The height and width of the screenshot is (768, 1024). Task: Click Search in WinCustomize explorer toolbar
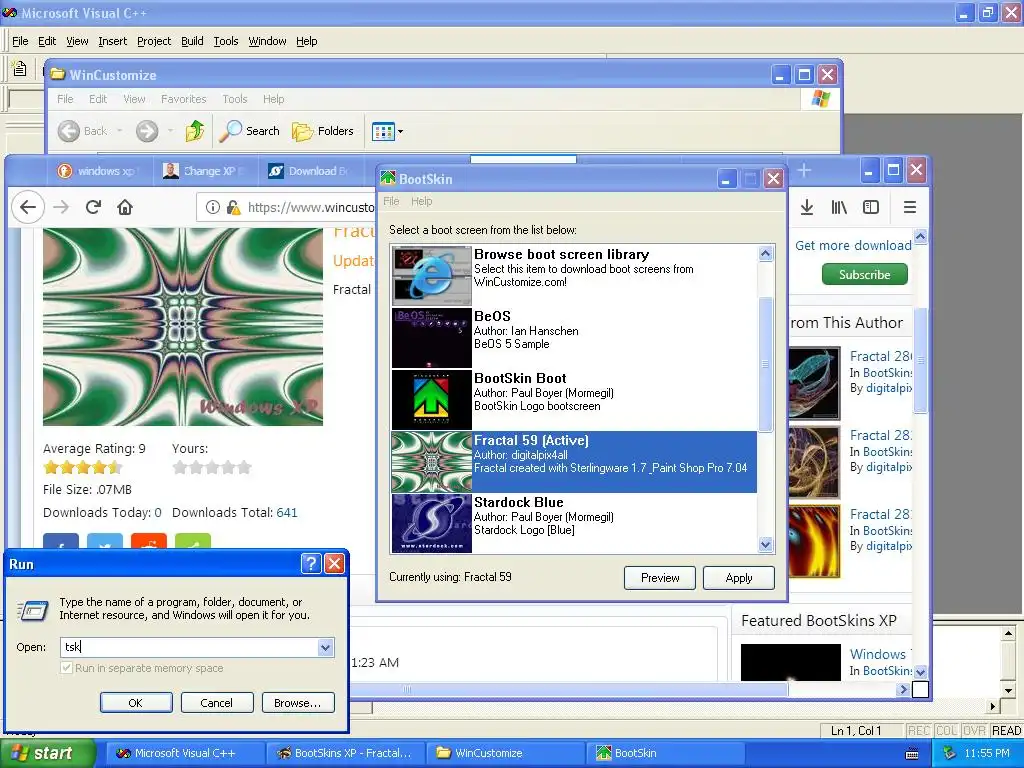pyautogui.click(x=249, y=131)
